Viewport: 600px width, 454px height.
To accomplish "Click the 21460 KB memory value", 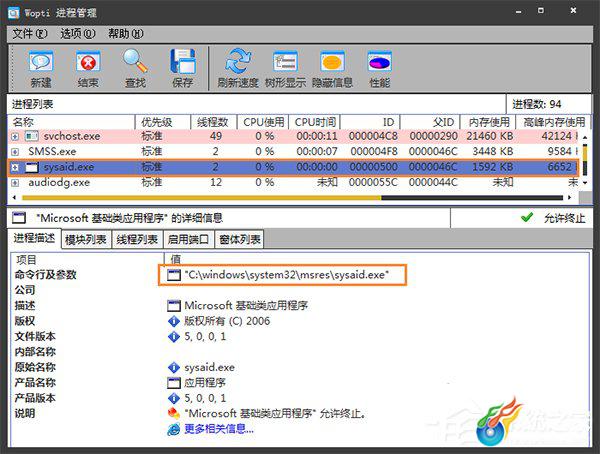I will coord(489,136).
